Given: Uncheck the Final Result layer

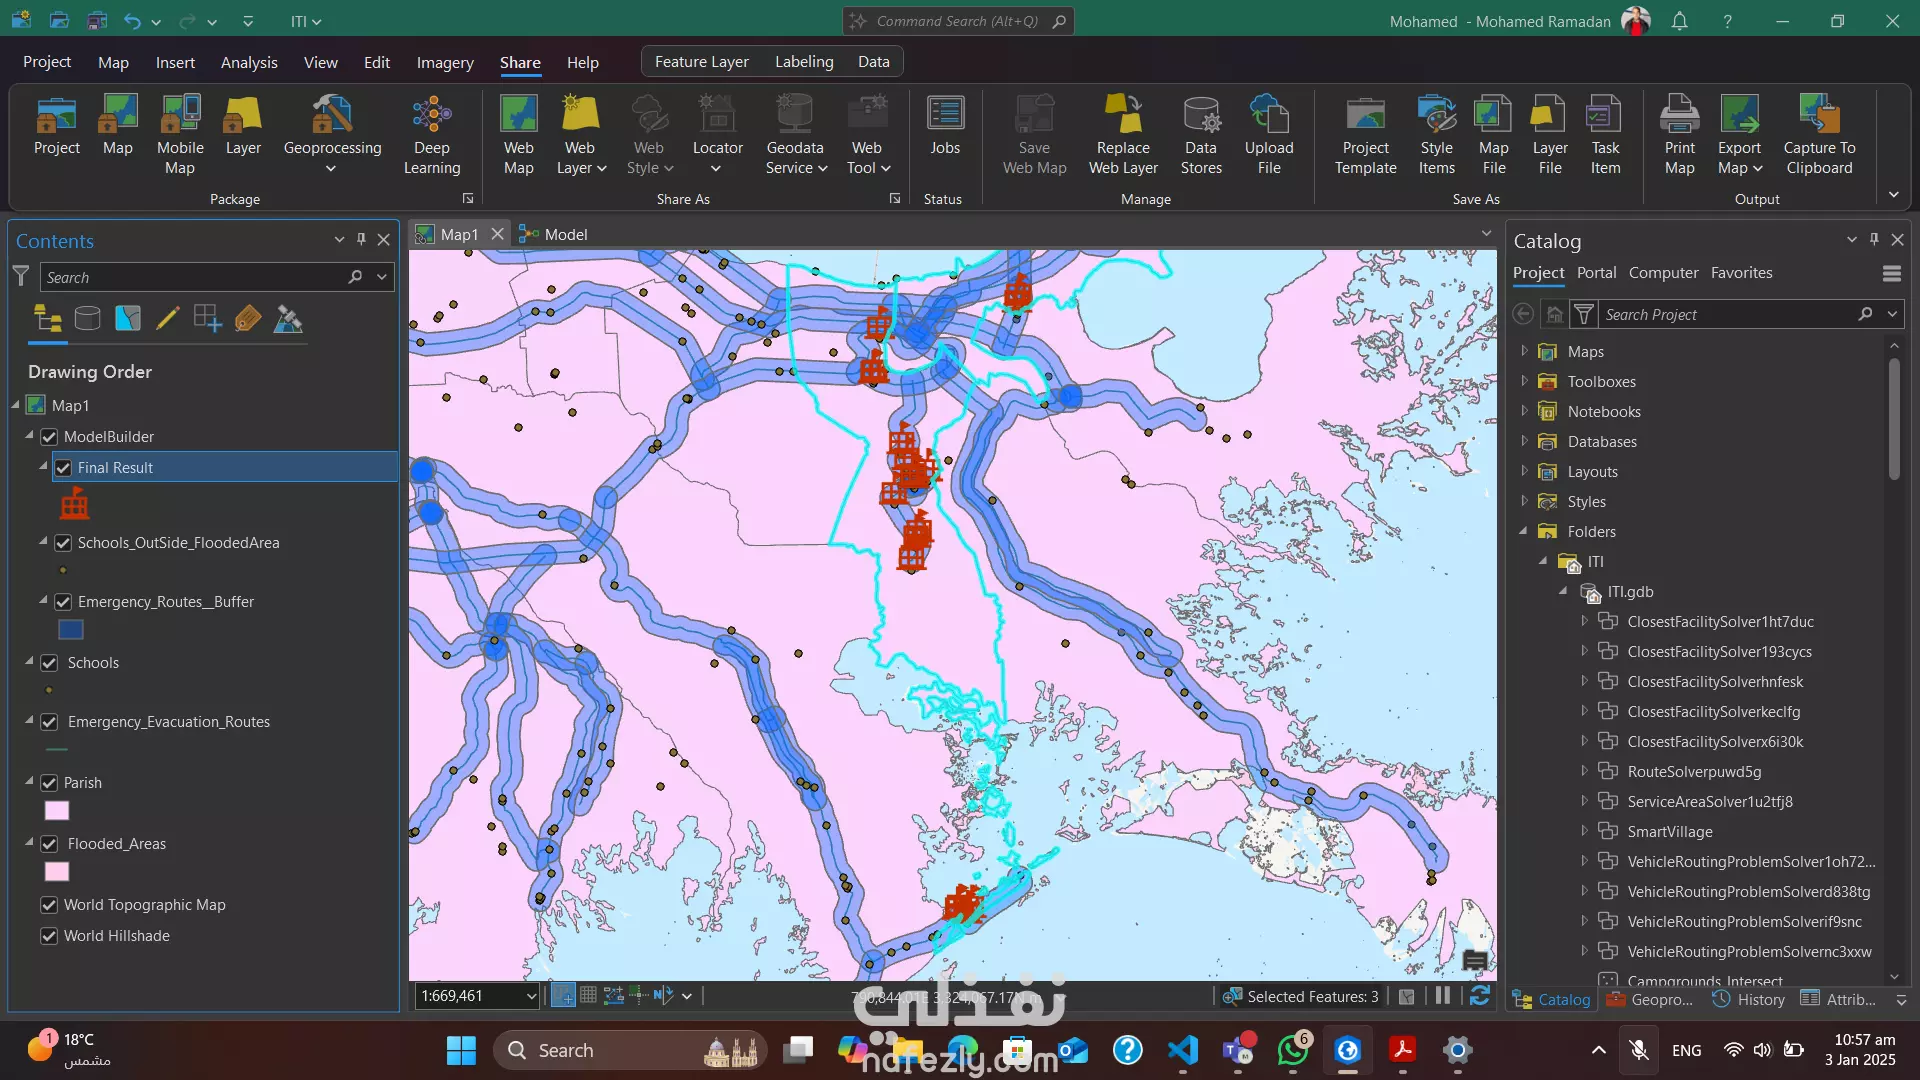Looking at the screenshot, I should [63, 468].
